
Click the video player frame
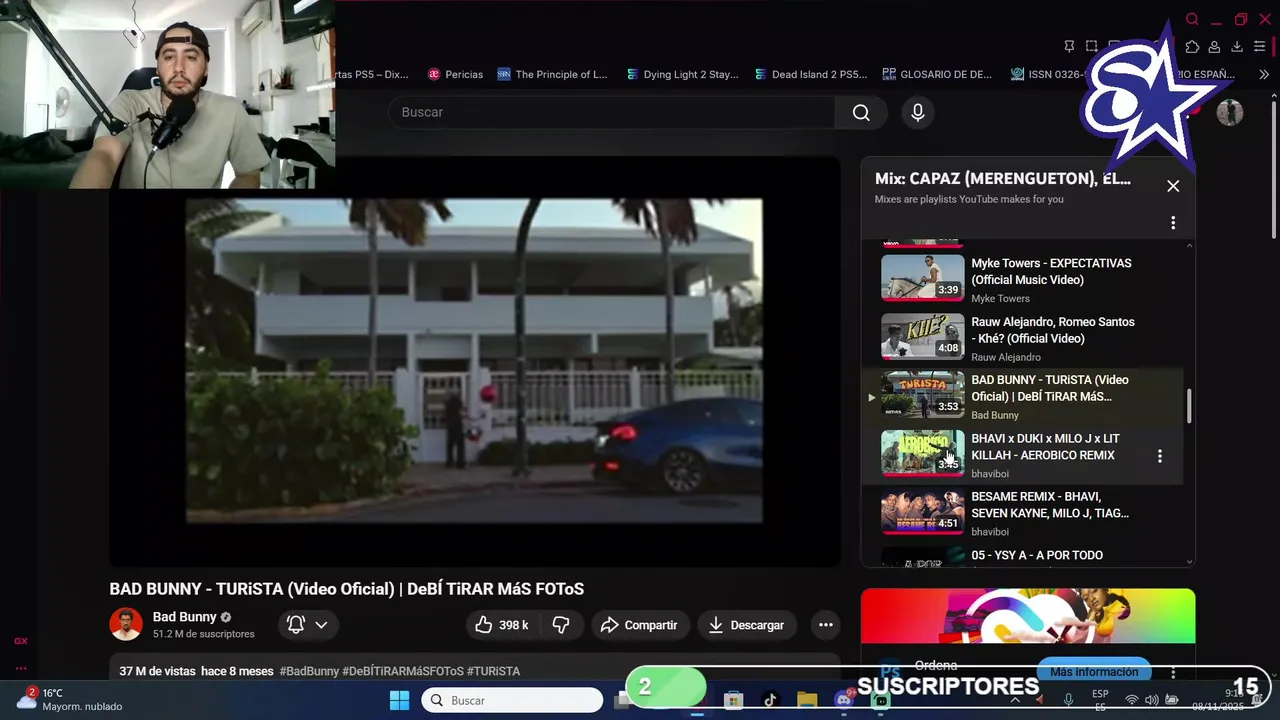click(x=474, y=361)
